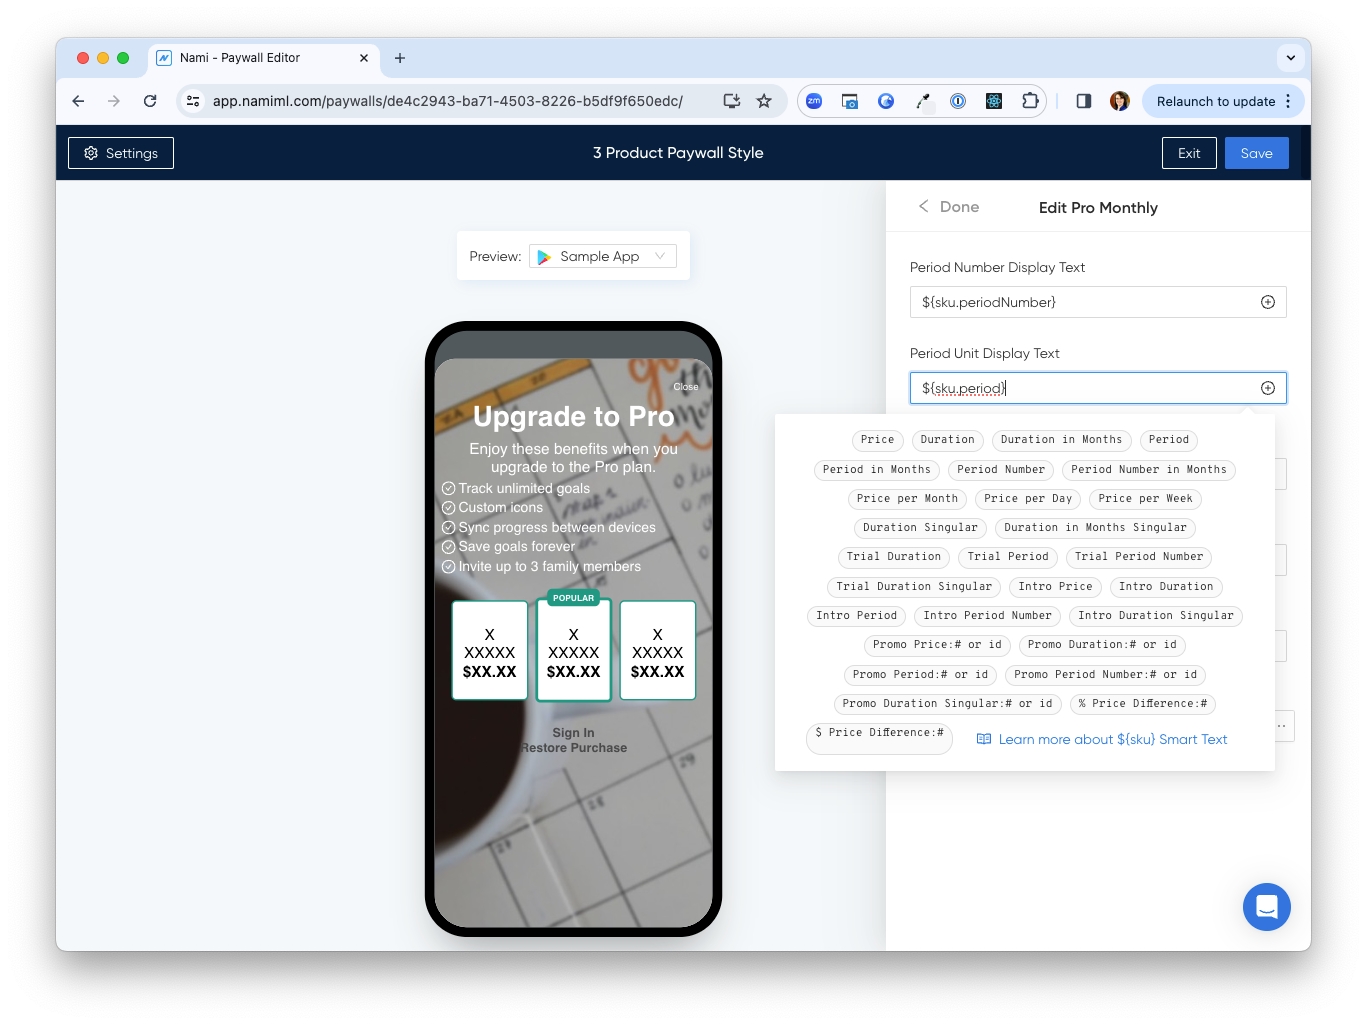This screenshot has height=1025, width=1367.
Task: Open a new browser tab
Action: [x=400, y=58]
